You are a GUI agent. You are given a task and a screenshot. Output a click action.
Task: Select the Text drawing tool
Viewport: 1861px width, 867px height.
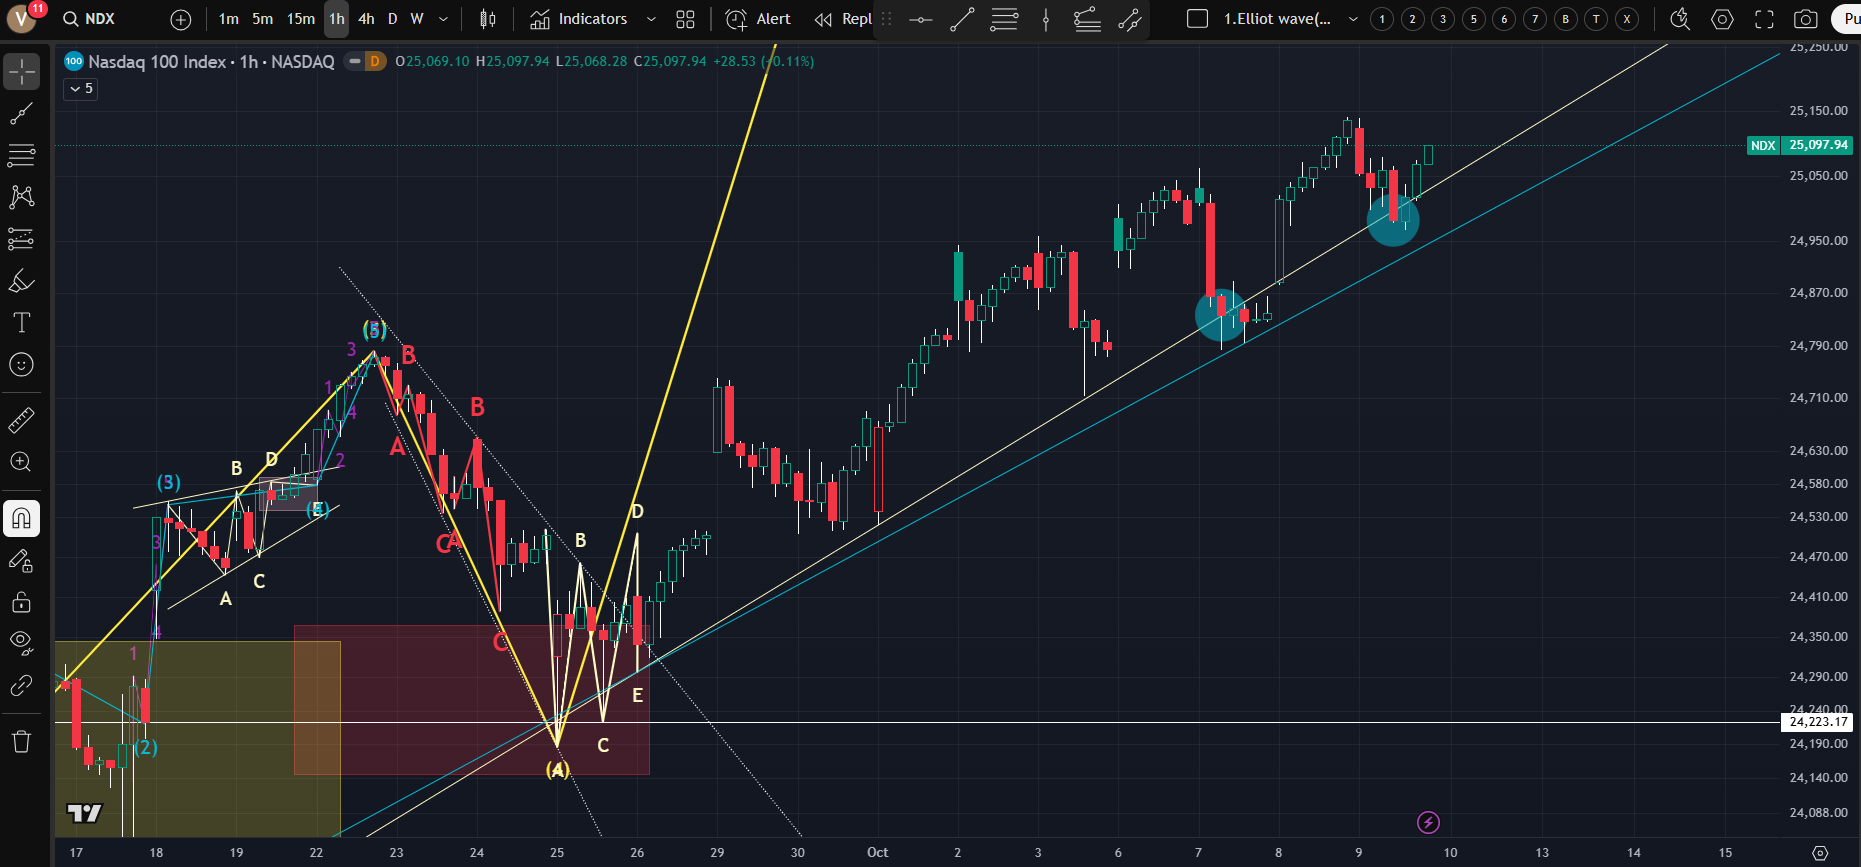(x=22, y=322)
